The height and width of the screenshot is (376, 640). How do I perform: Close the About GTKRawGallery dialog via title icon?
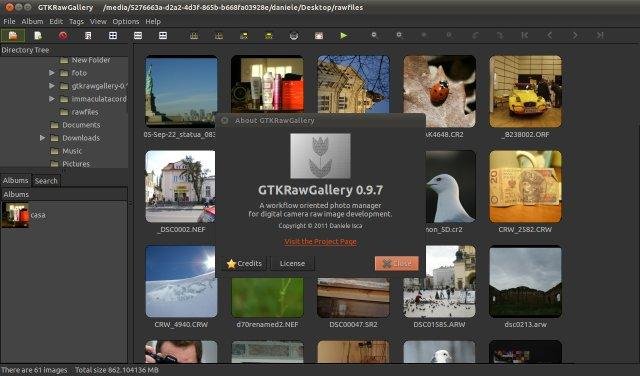tap(224, 120)
